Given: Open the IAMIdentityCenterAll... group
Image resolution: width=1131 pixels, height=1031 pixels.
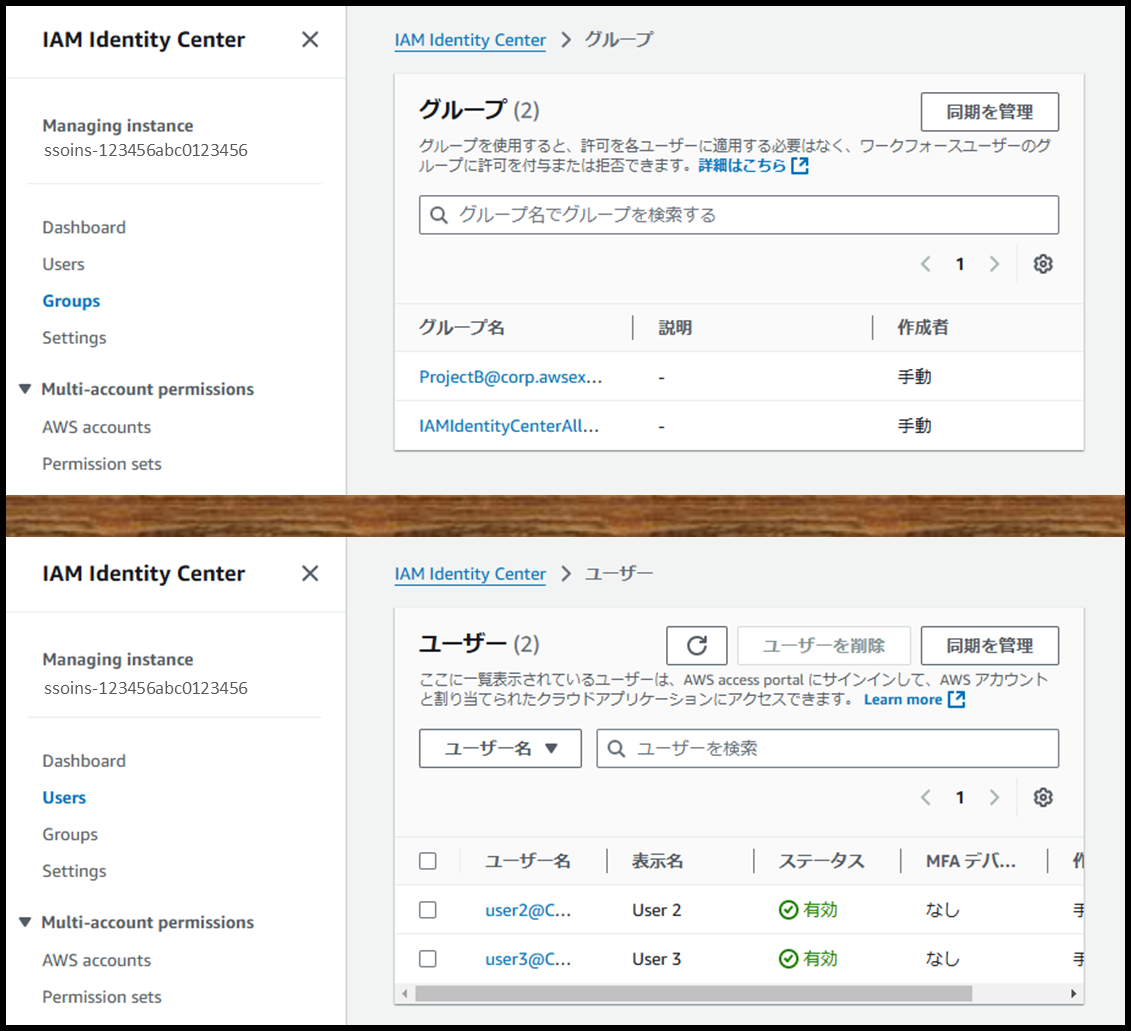Looking at the screenshot, I should click(509, 426).
